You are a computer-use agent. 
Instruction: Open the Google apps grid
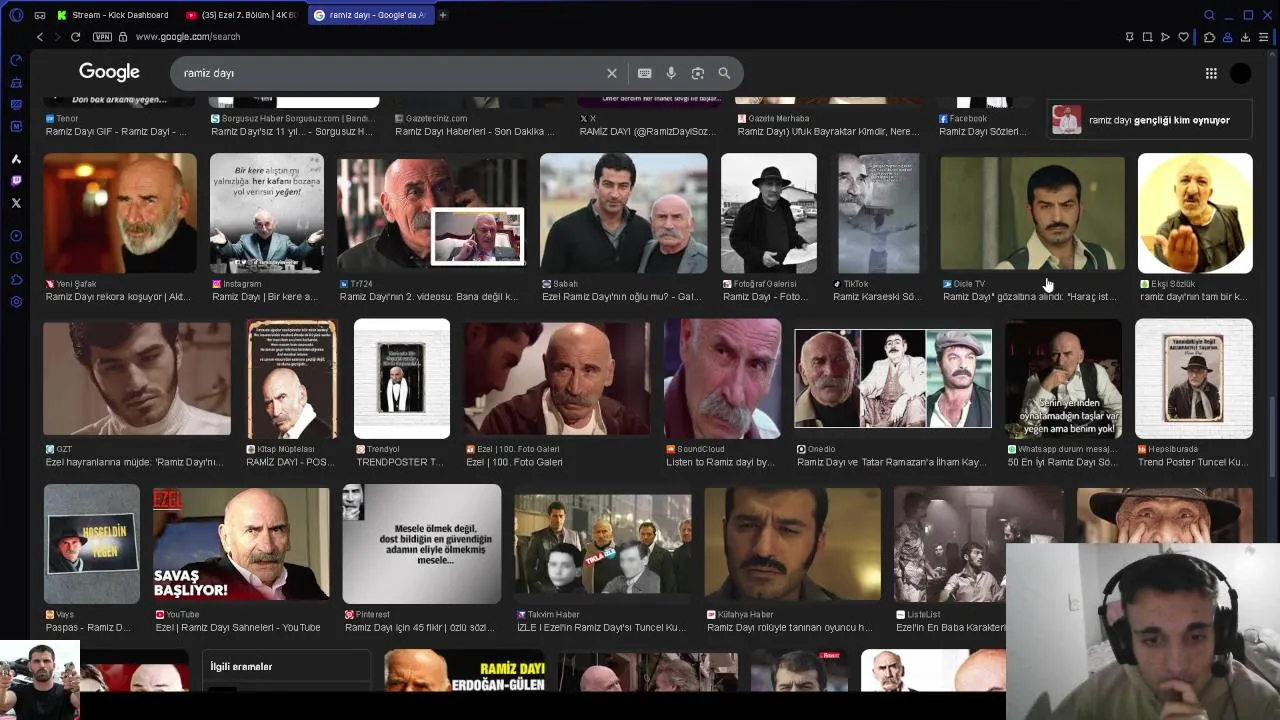[1211, 73]
